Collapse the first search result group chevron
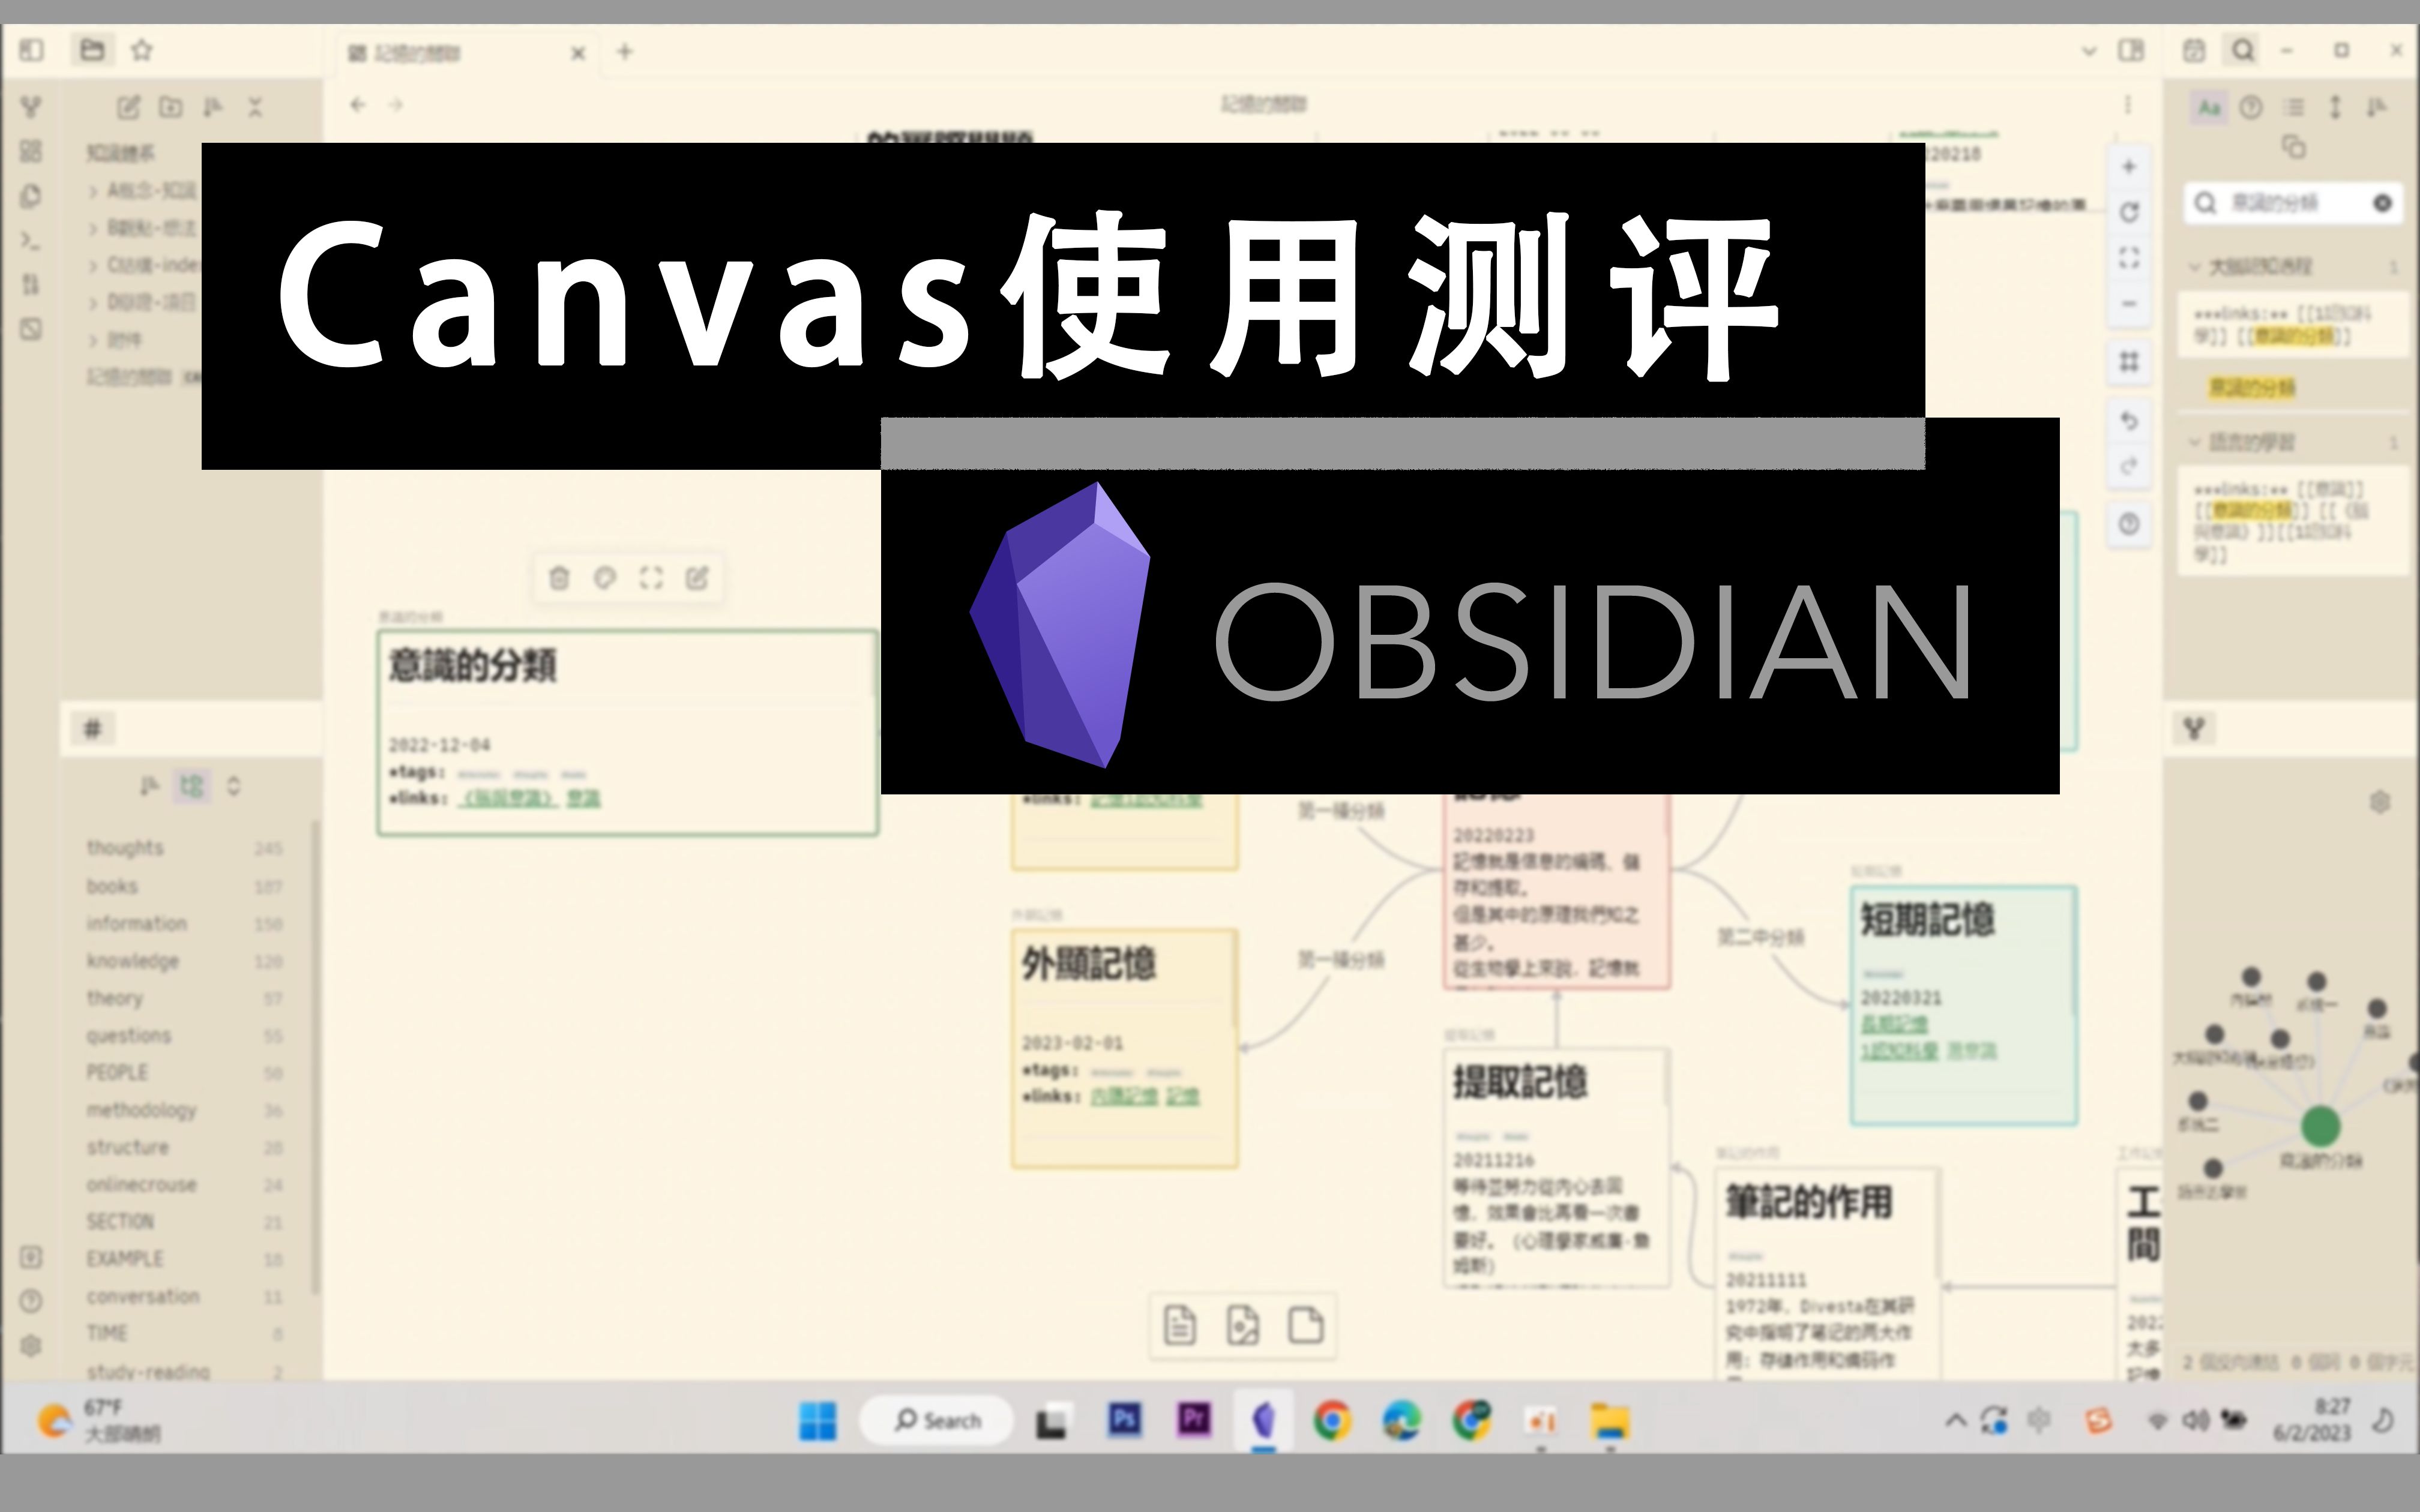This screenshot has width=2420, height=1512. pyautogui.click(x=2194, y=267)
